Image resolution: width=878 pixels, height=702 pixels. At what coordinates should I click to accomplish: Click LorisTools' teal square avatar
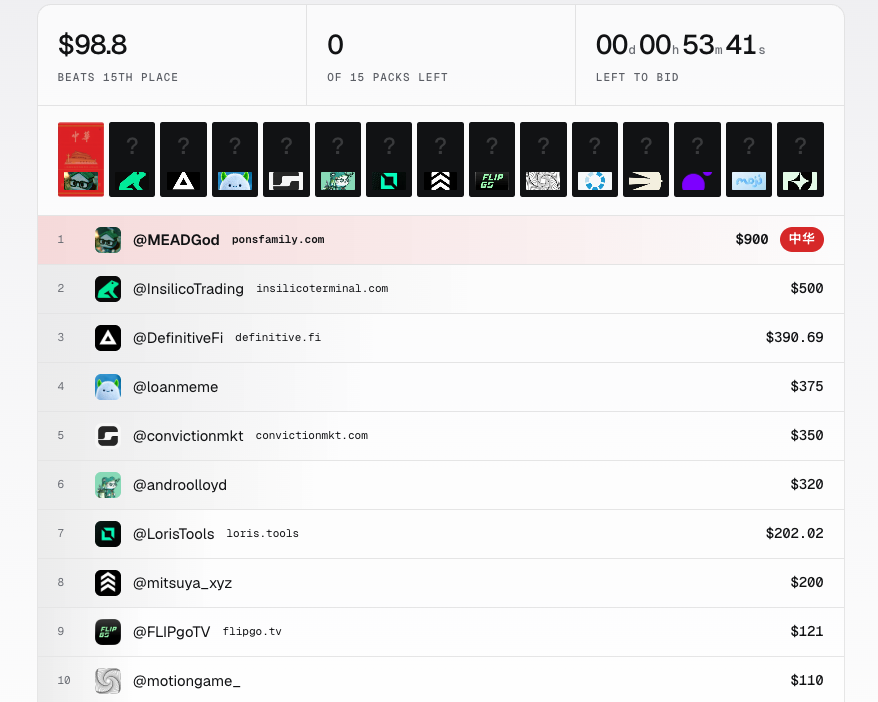pos(108,533)
